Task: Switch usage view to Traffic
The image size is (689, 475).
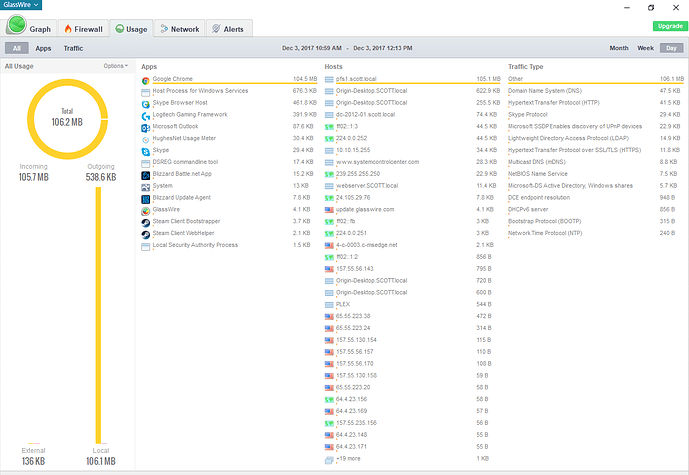Action: (73, 48)
